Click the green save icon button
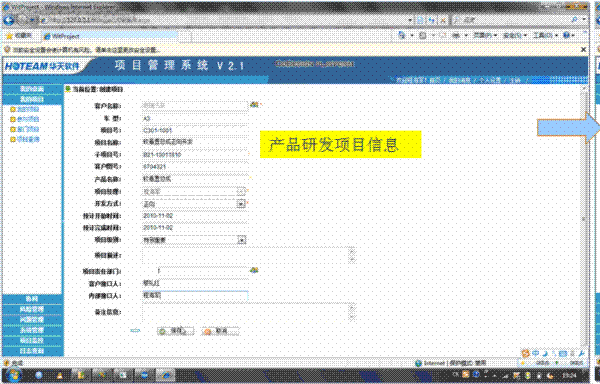600x384 pixels. tap(162, 332)
